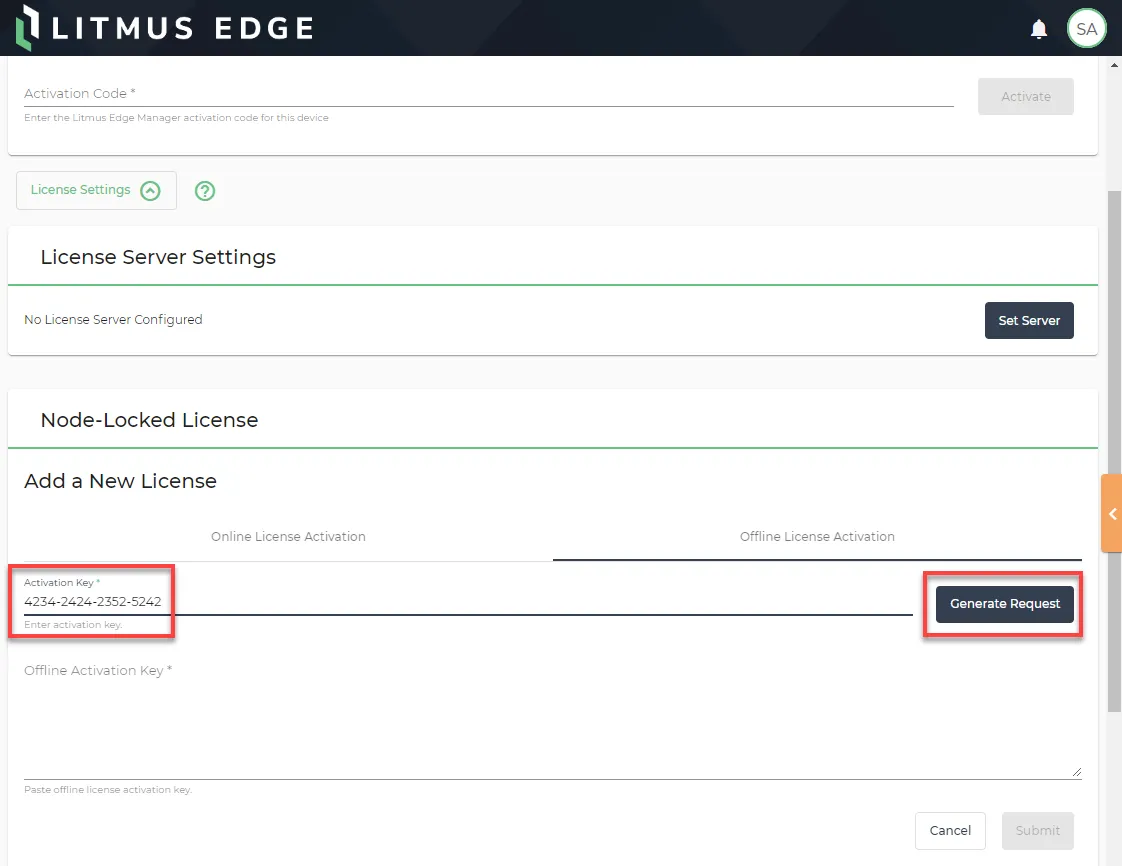Click the 'Add a New License' heading
This screenshot has width=1122, height=866.
120,481
